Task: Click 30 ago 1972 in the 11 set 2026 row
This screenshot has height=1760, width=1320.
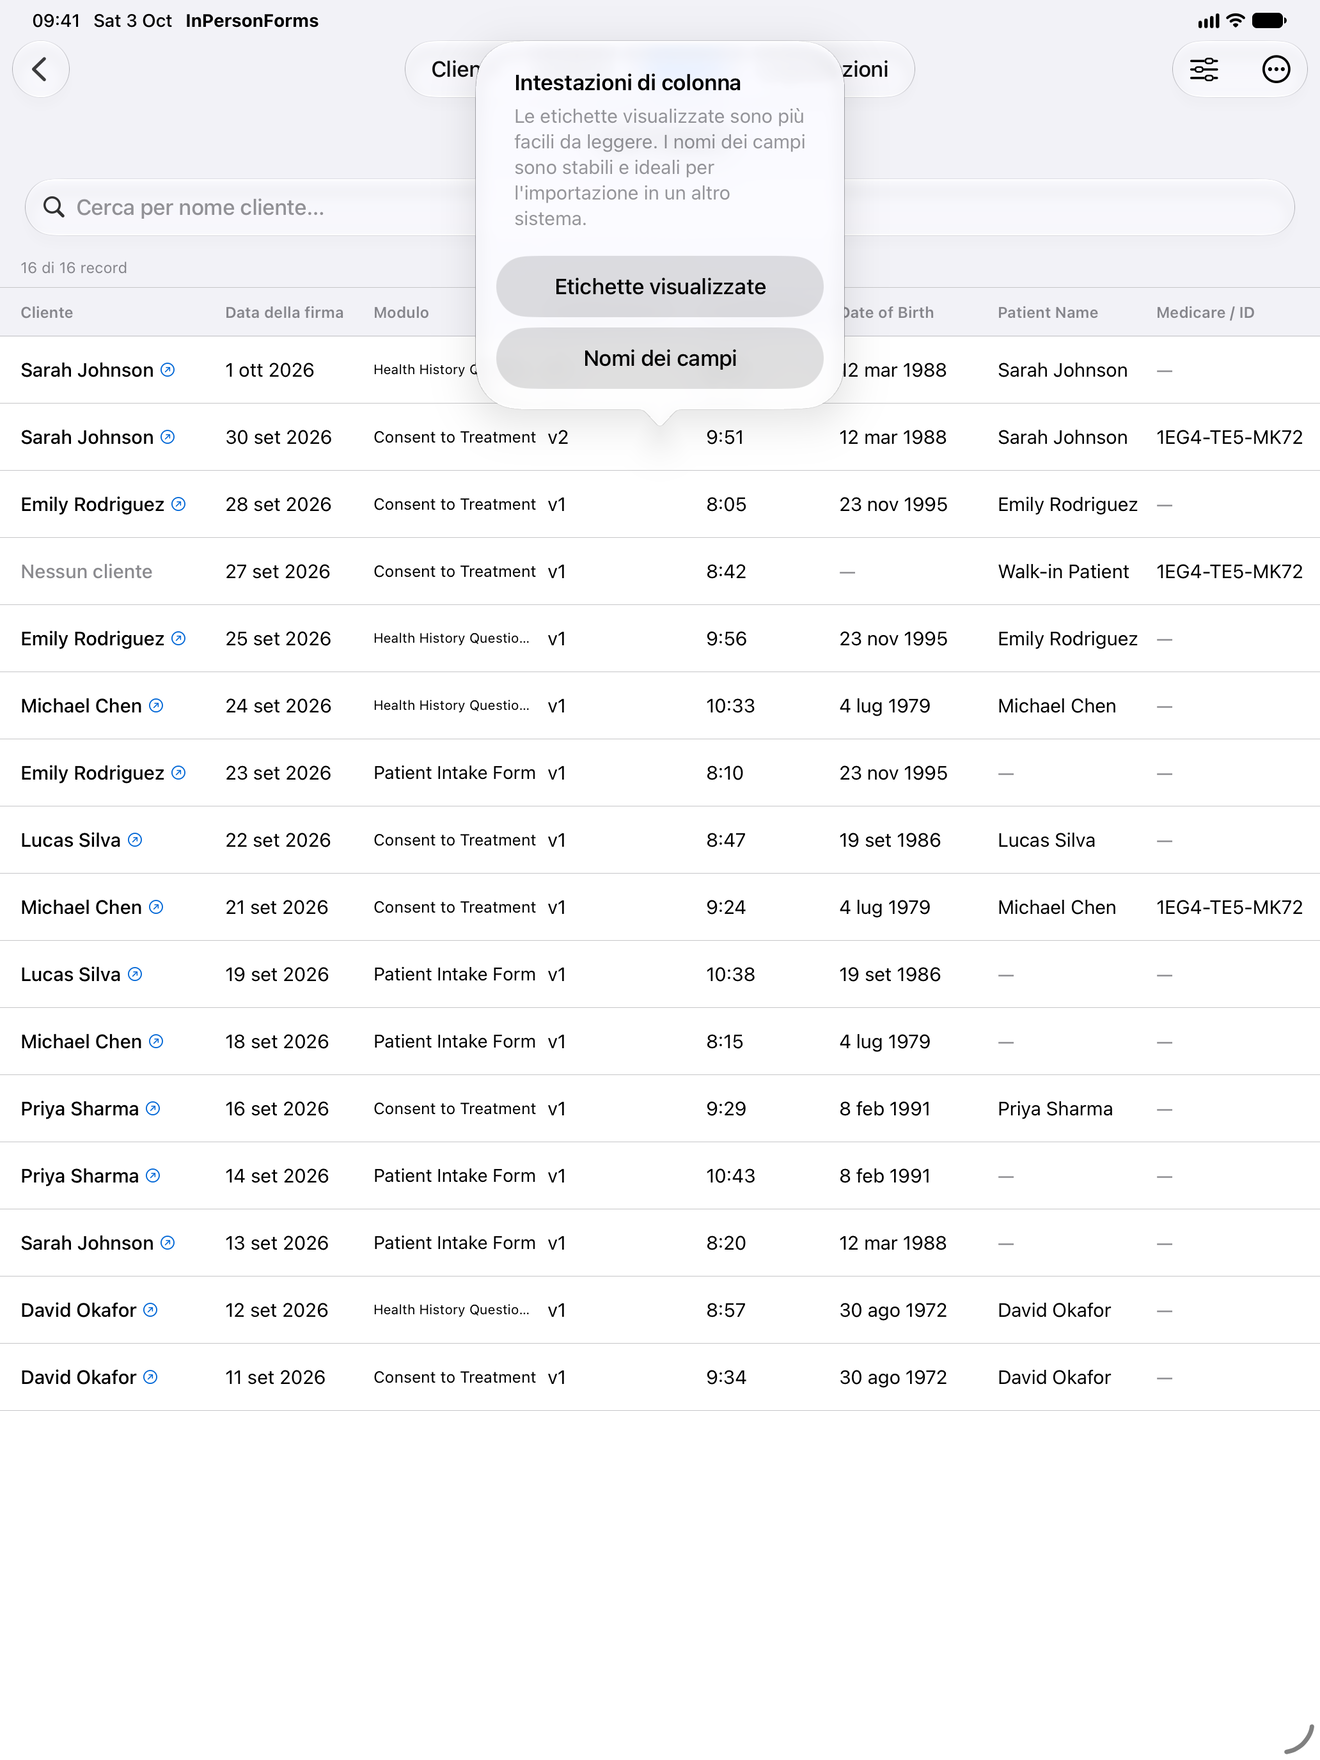Action: click(893, 1377)
